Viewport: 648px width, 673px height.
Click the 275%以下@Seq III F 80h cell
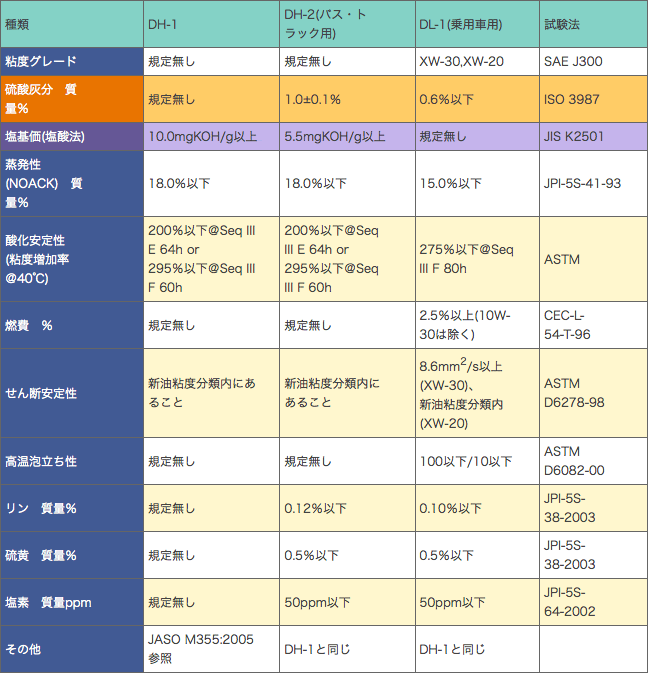pos(475,259)
